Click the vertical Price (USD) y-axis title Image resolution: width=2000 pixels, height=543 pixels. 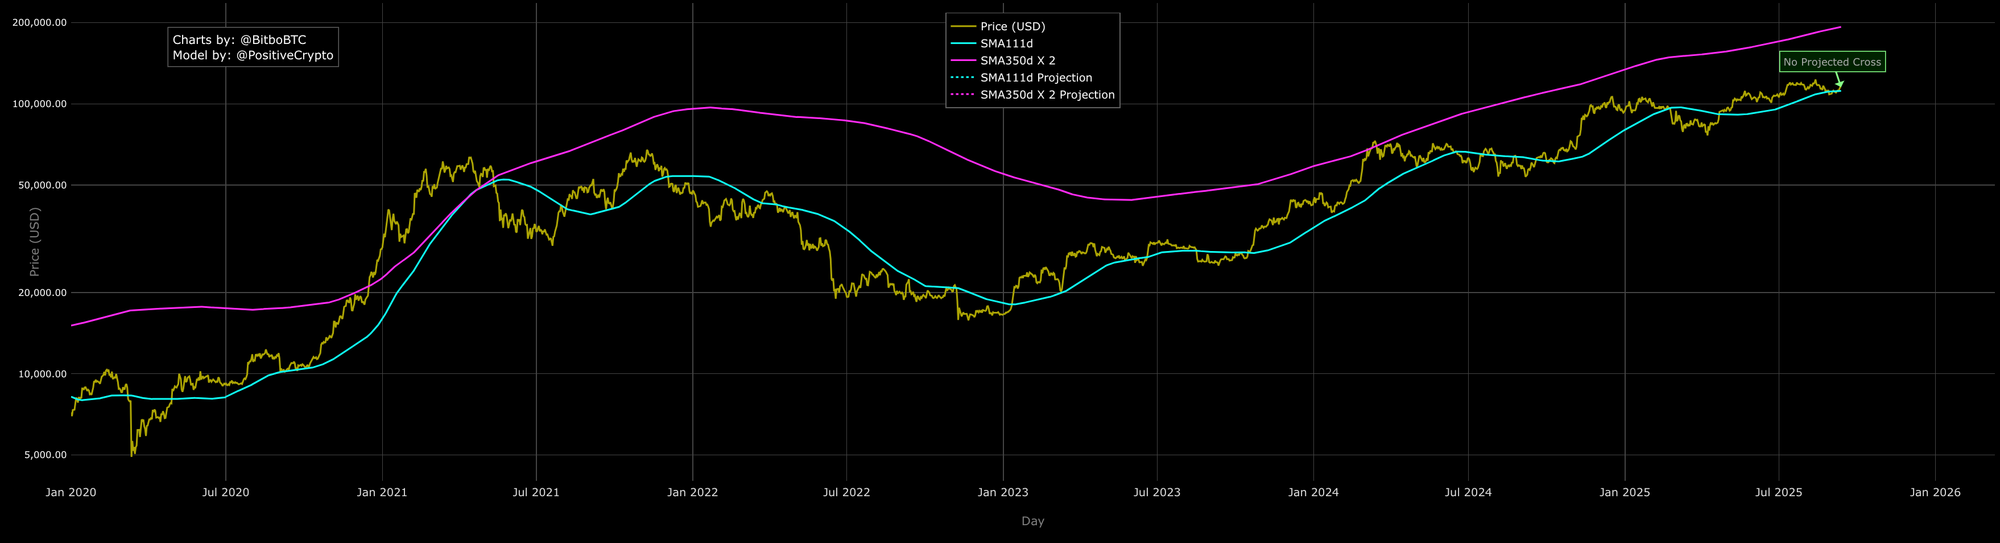click(x=35, y=241)
